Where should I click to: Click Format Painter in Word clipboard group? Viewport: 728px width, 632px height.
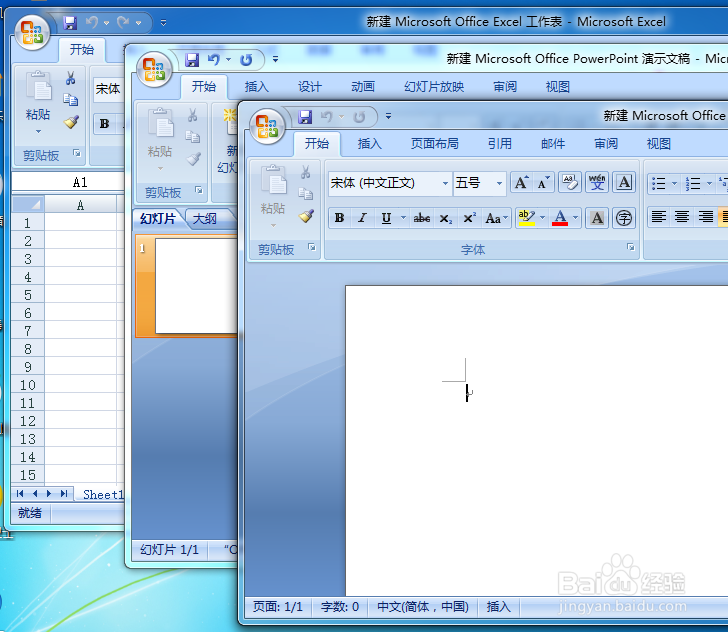[x=306, y=216]
